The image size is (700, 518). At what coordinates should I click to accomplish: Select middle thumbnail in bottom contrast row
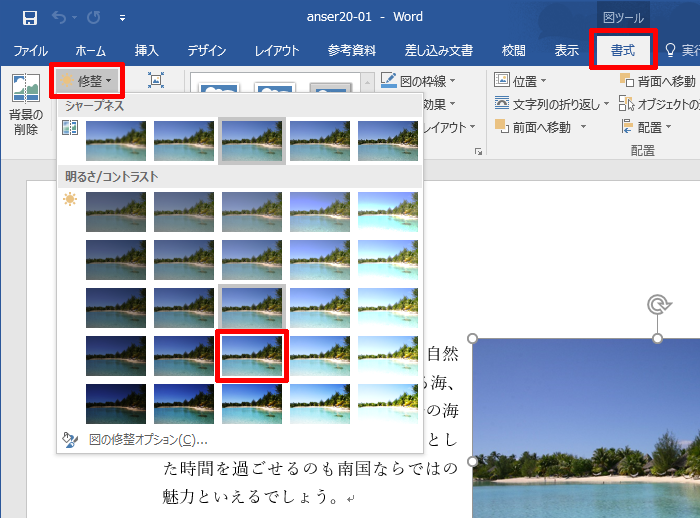[x=252, y=404]
